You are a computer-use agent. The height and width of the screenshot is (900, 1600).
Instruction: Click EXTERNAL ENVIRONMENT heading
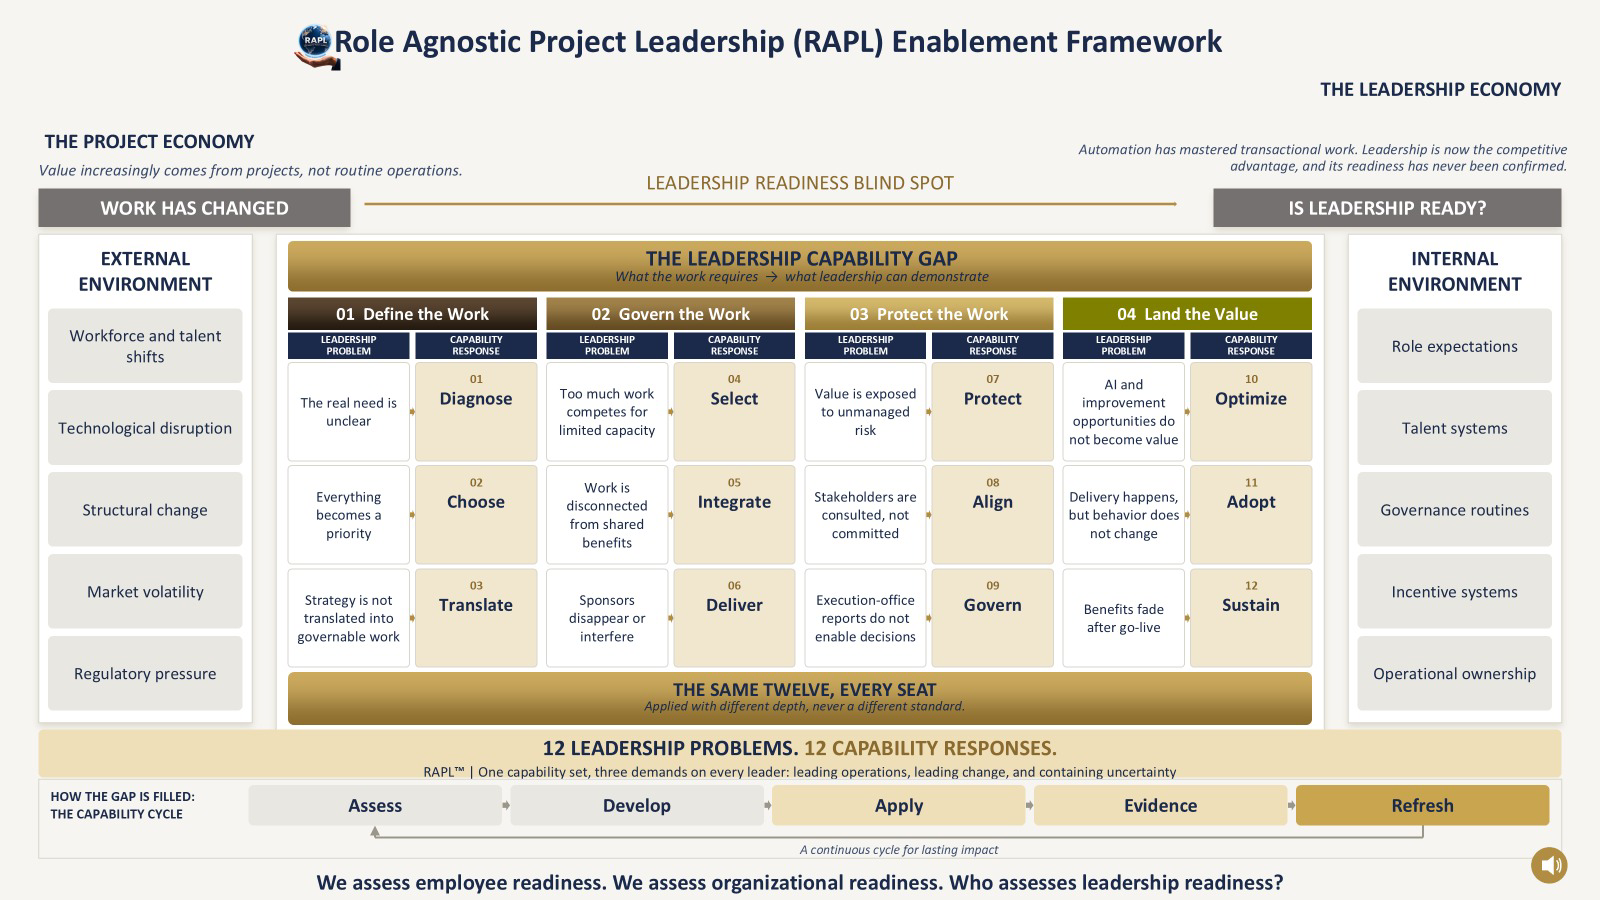[145, 271]
